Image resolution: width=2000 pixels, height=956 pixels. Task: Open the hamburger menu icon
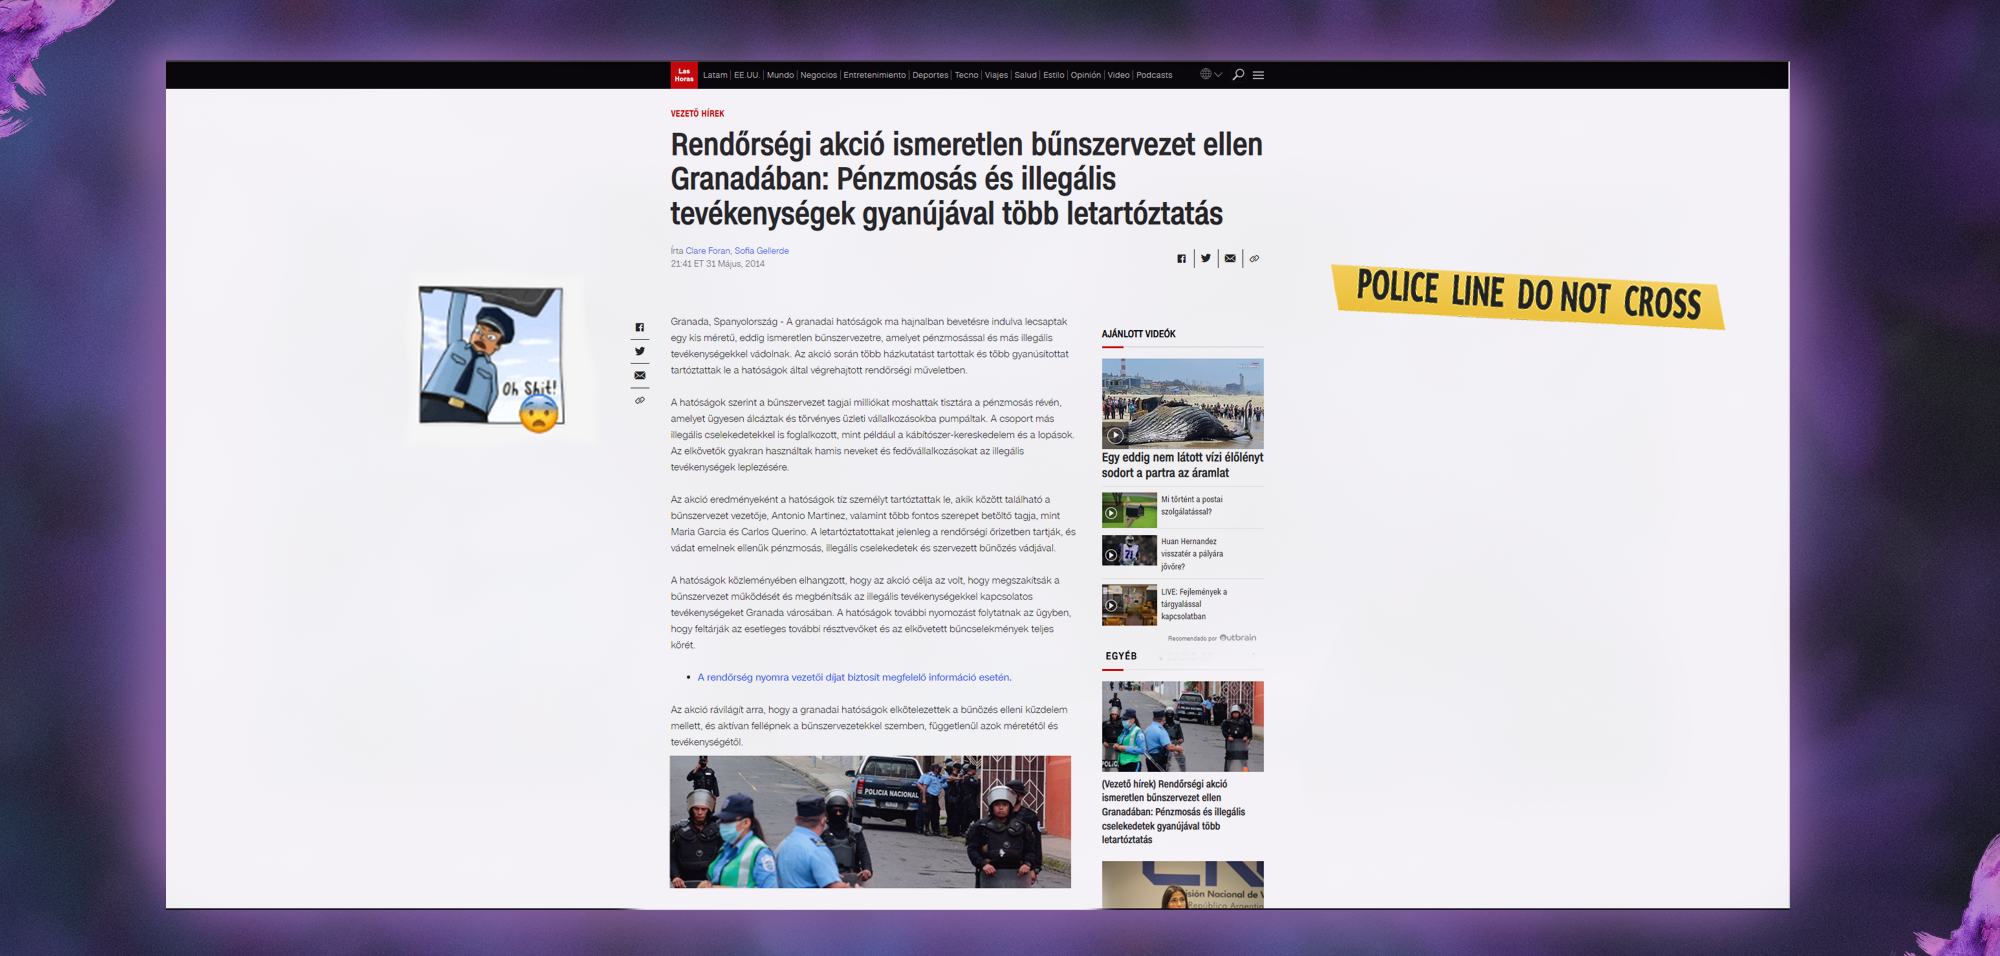coord(1258,75)
